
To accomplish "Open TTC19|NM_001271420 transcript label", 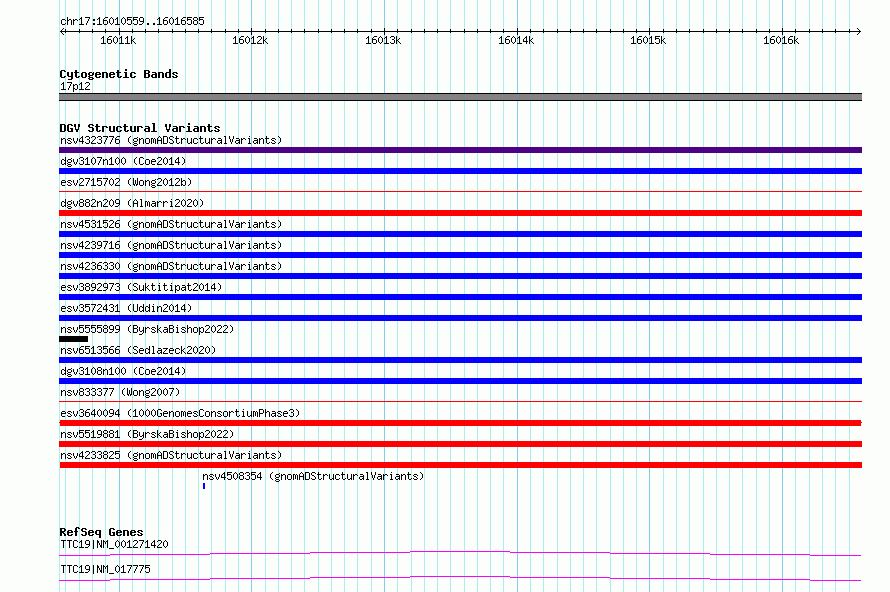I will [x=114, y=544].
